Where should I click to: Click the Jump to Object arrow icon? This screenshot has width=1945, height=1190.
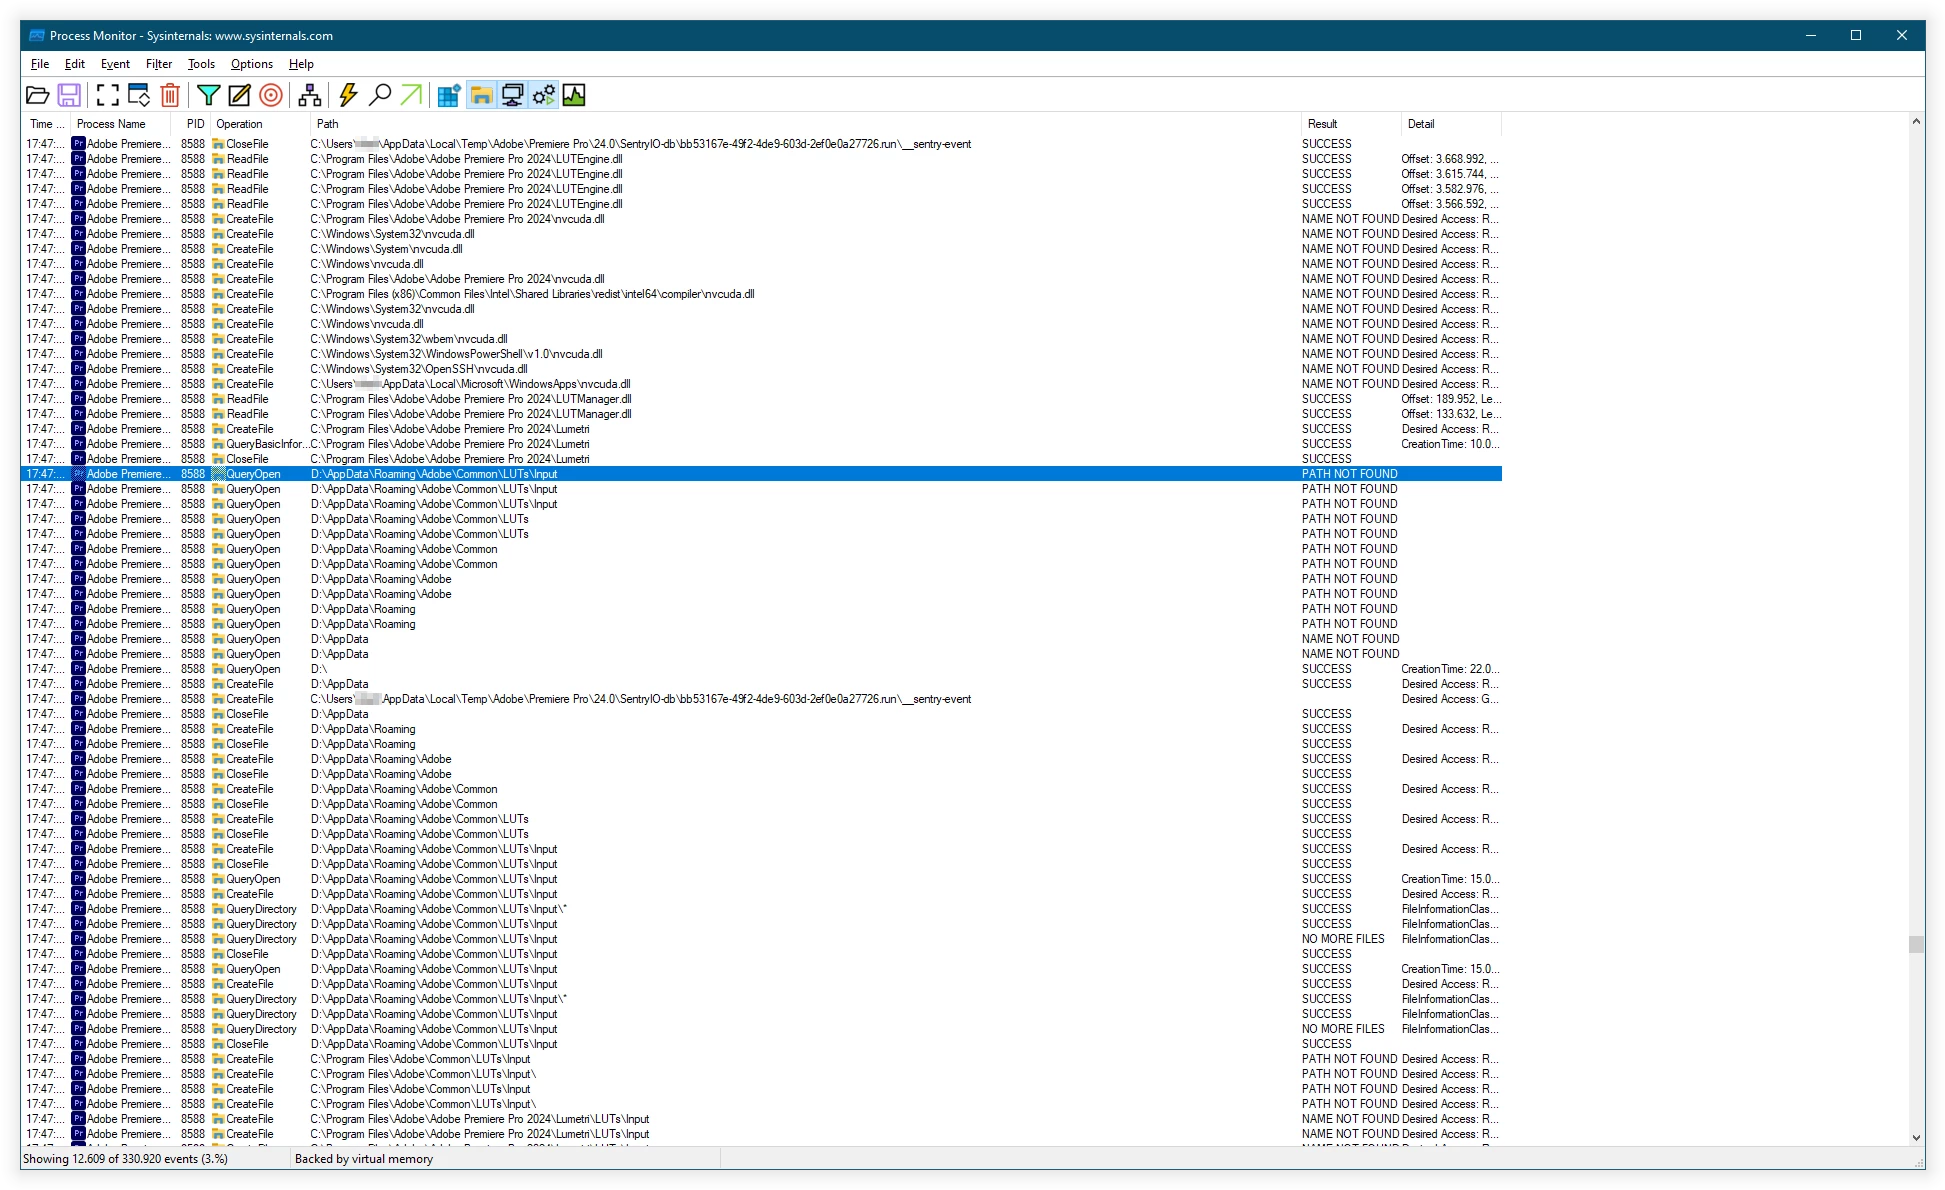411,95
